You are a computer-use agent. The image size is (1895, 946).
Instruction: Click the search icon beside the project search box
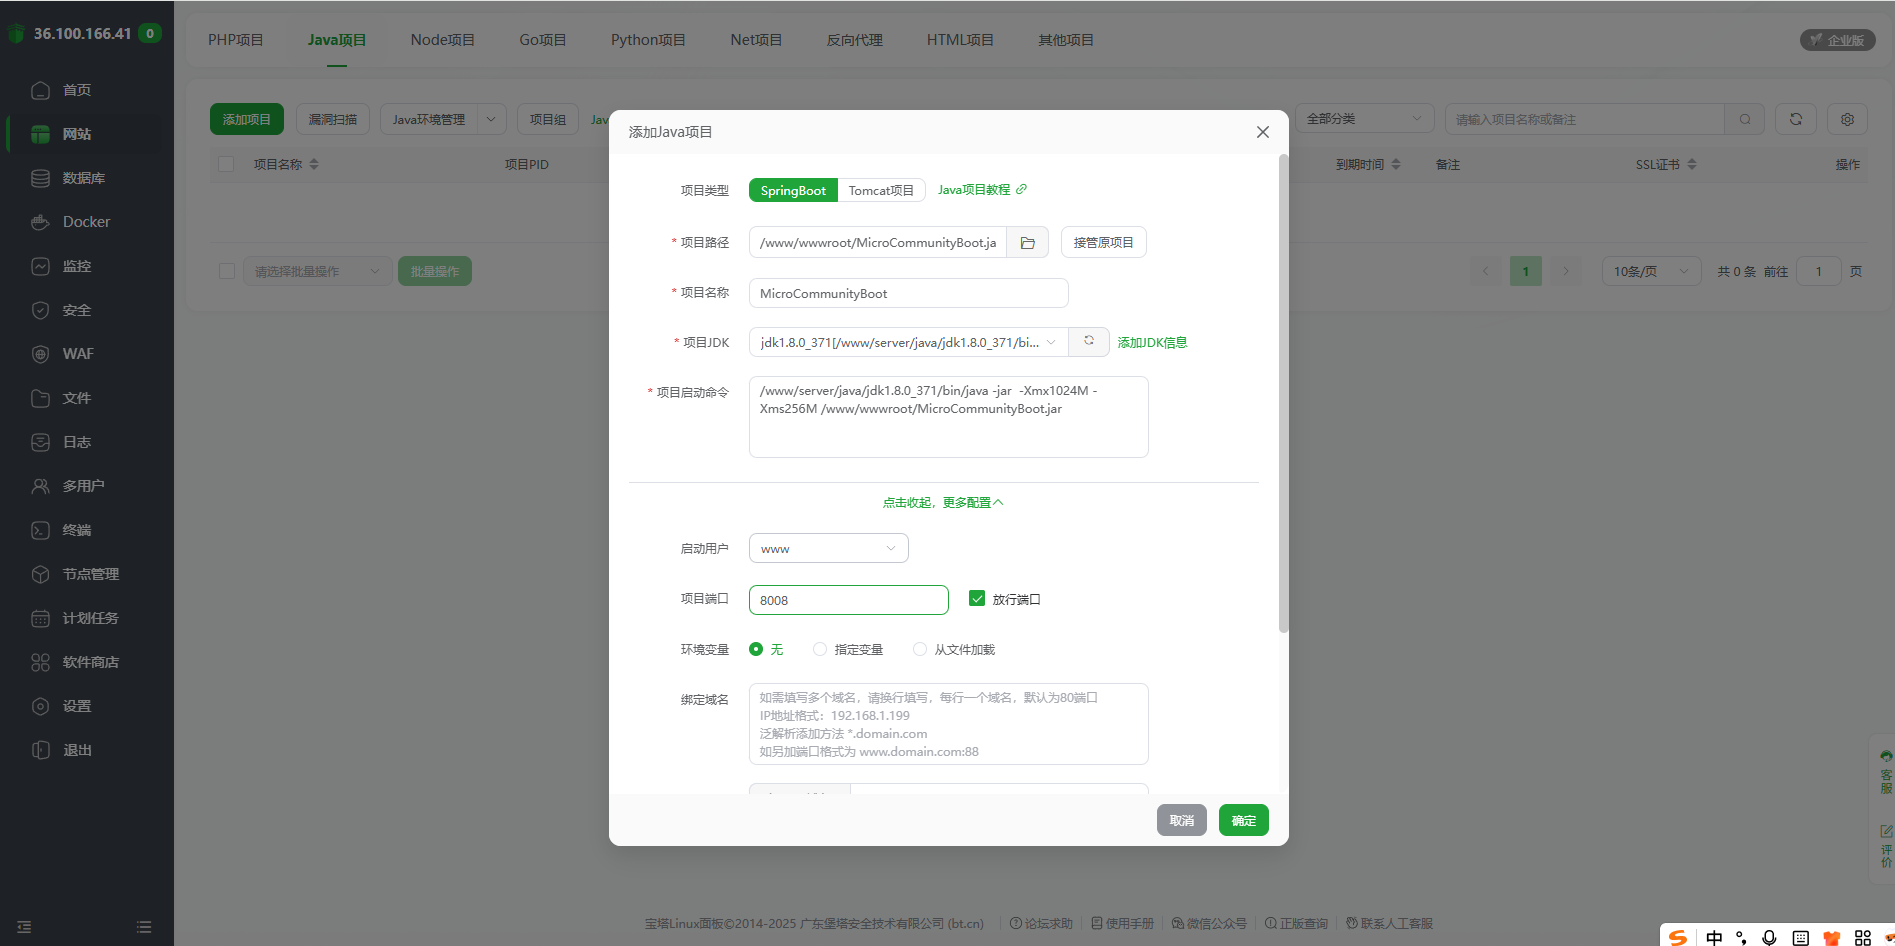click(x=1744, y=118)
